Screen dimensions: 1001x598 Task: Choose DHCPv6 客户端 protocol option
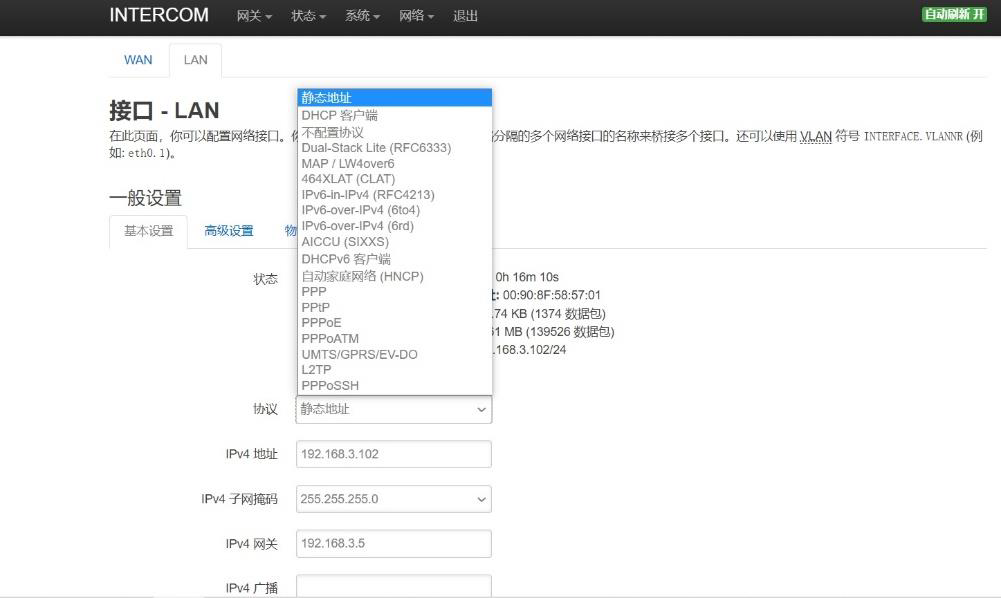click(x=346, y=259)
